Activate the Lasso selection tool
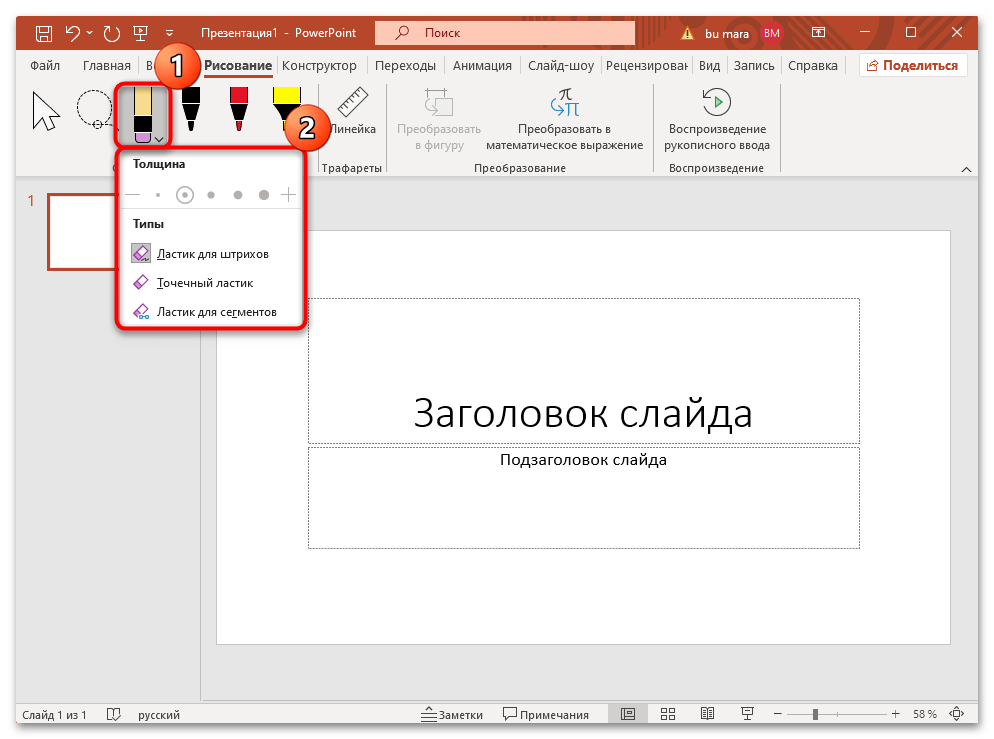994x739 pixels. [95, 110]
